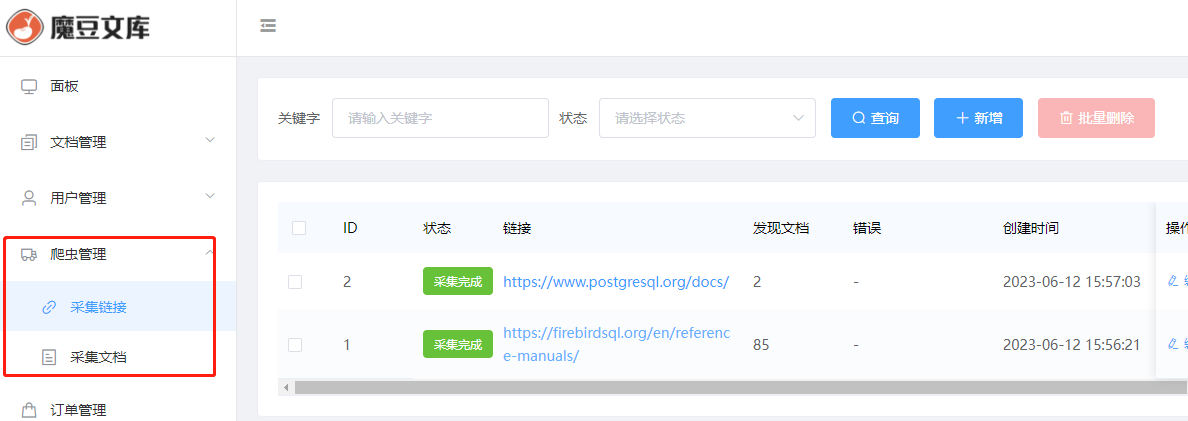1188x421 pixels.
Task: Click the 文档管理 documents icon
Action: pyautogui.click(x=29, y=142)
